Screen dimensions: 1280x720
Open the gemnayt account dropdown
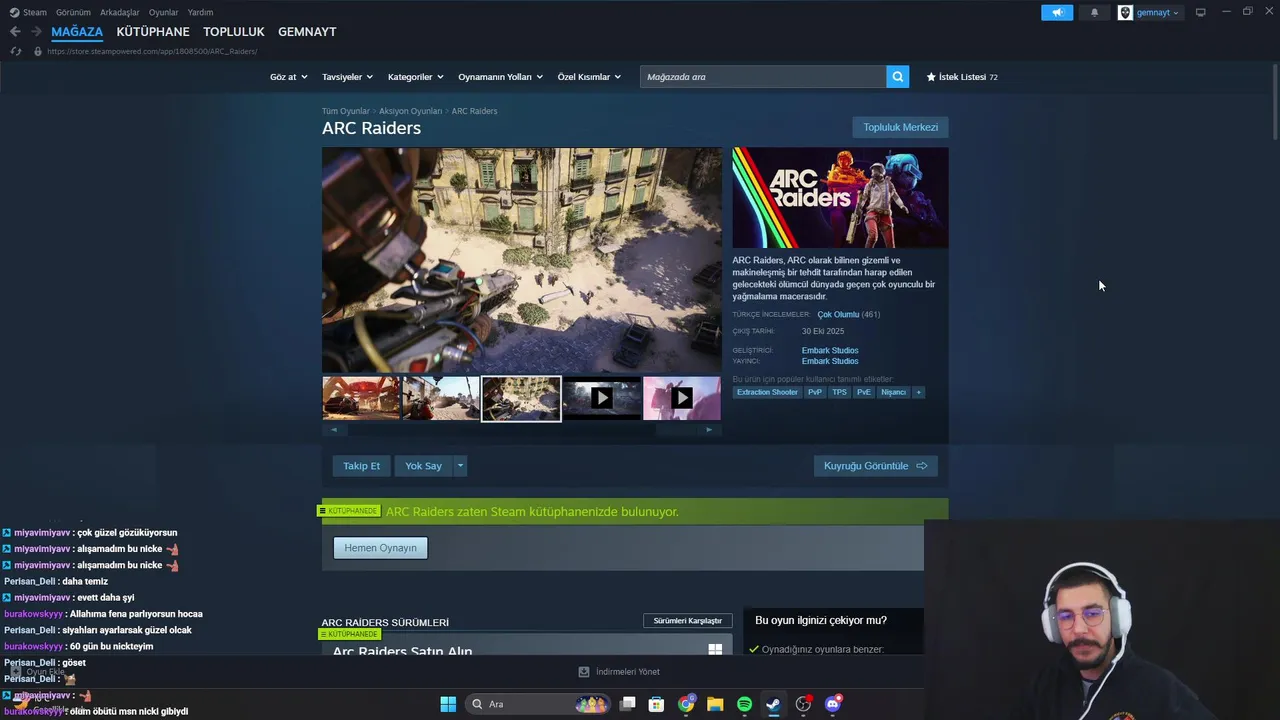point(1149,12)
